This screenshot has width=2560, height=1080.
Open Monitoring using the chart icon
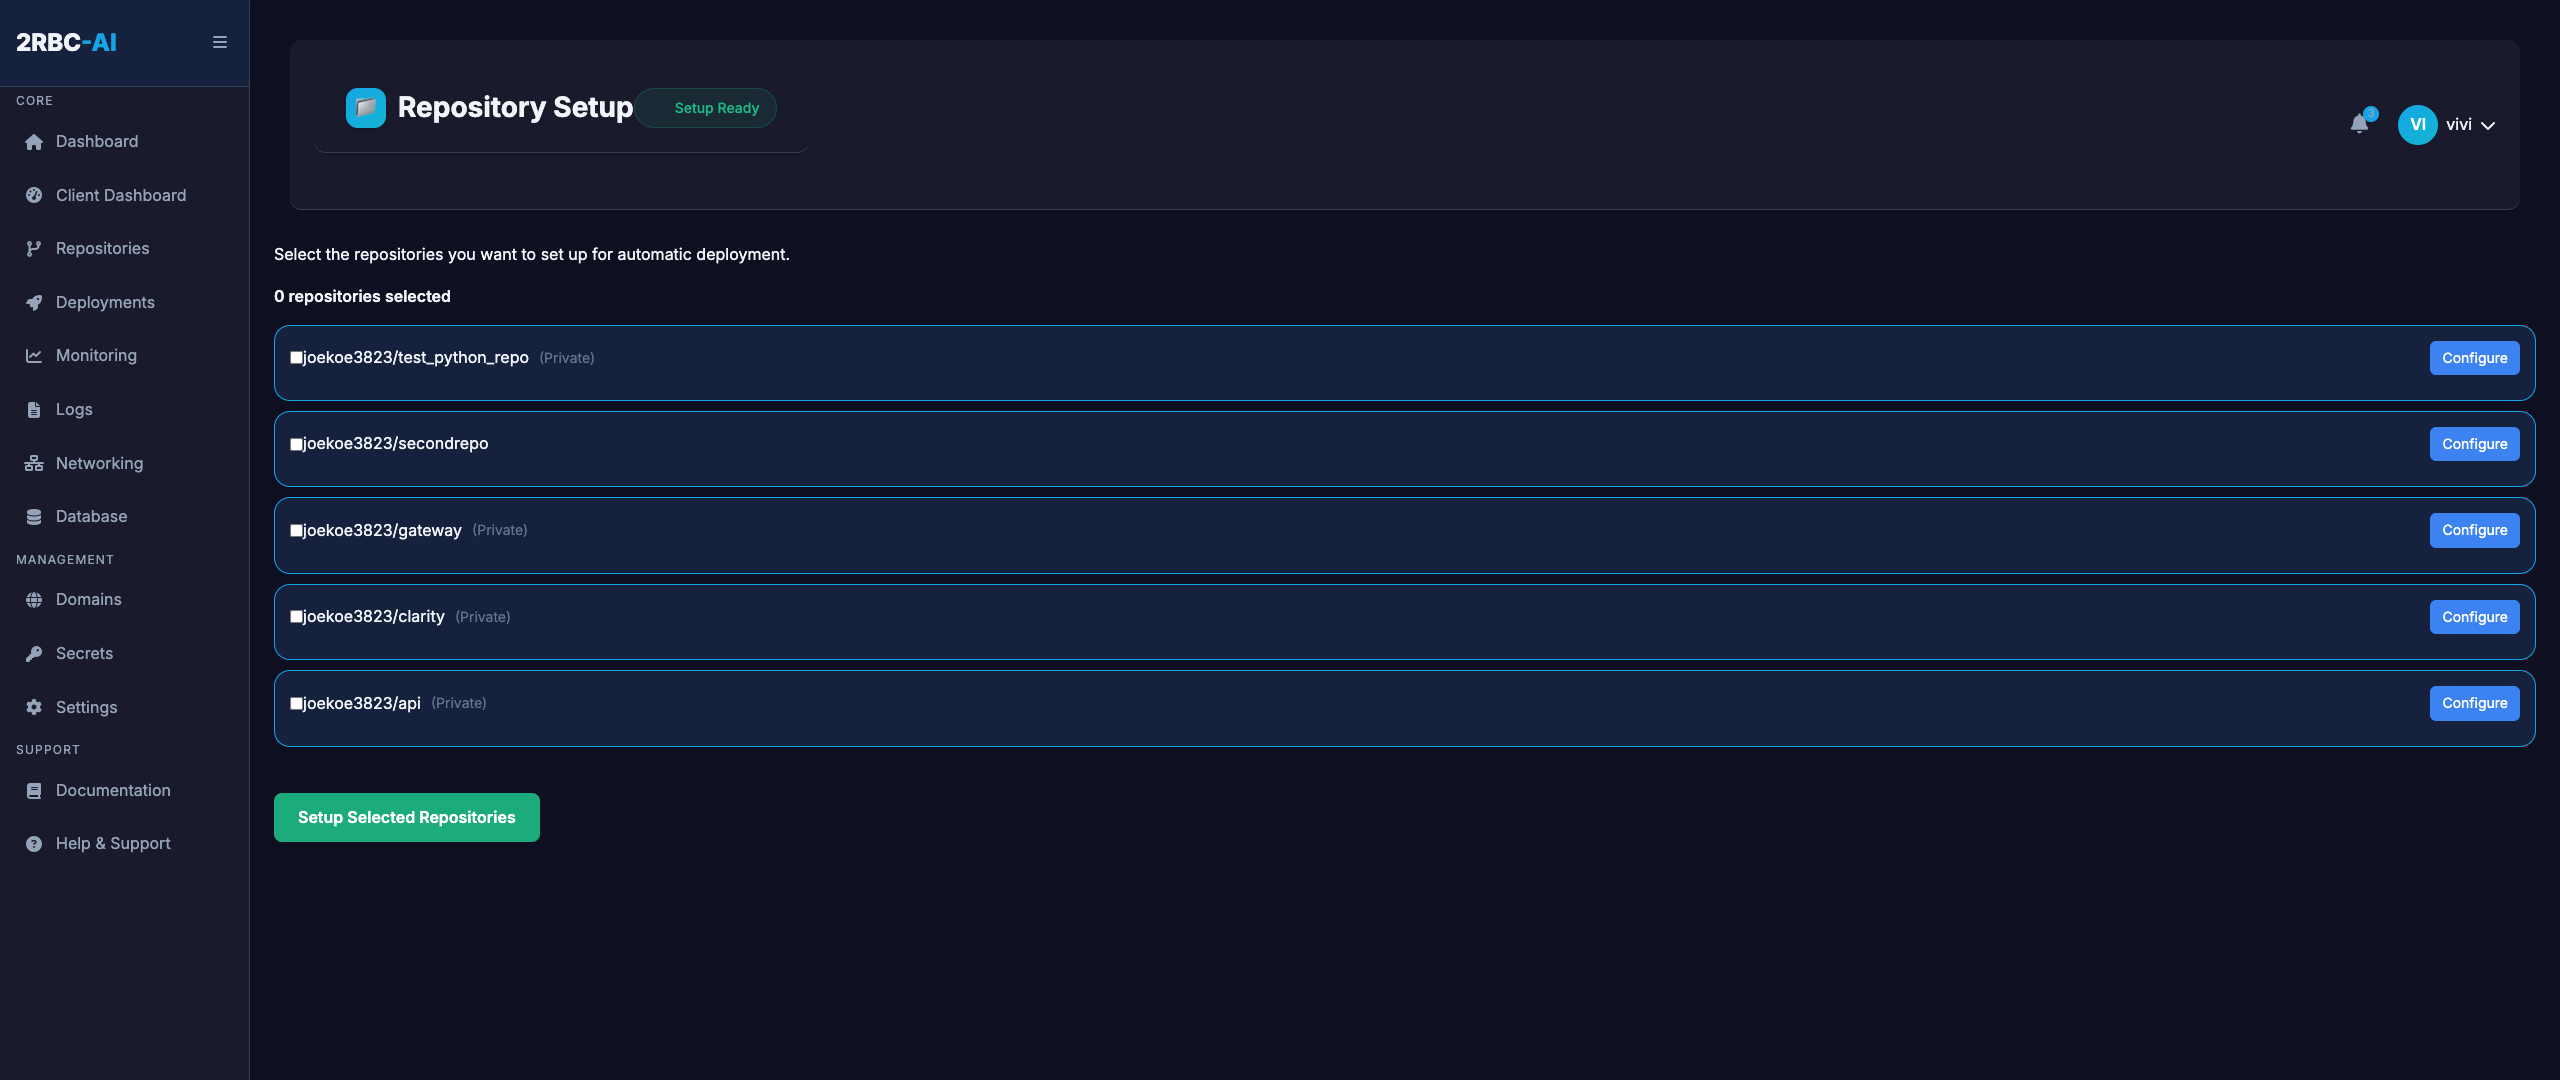(33, 355)
